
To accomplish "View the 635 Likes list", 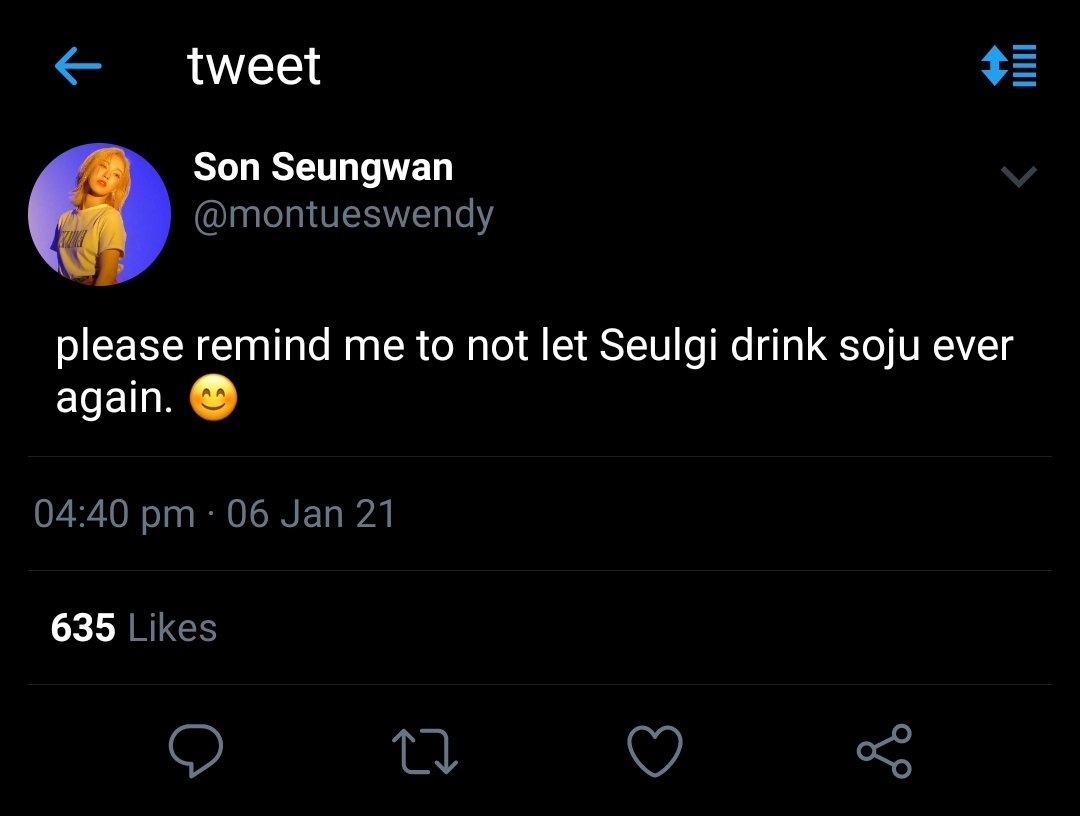I will point(134,628).
